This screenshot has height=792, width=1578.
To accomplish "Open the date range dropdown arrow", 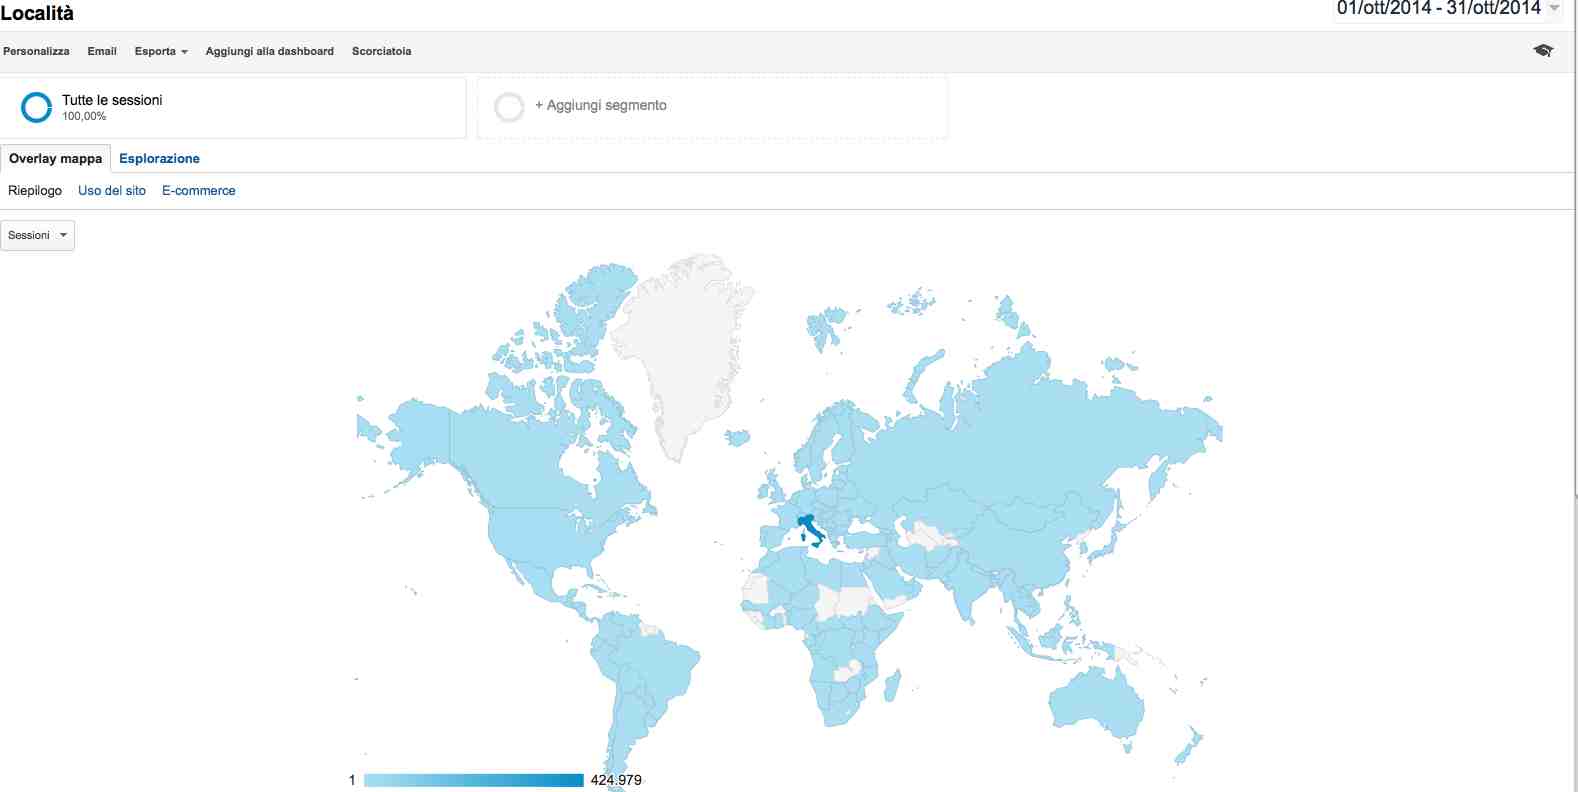I will pos(1554,9).
